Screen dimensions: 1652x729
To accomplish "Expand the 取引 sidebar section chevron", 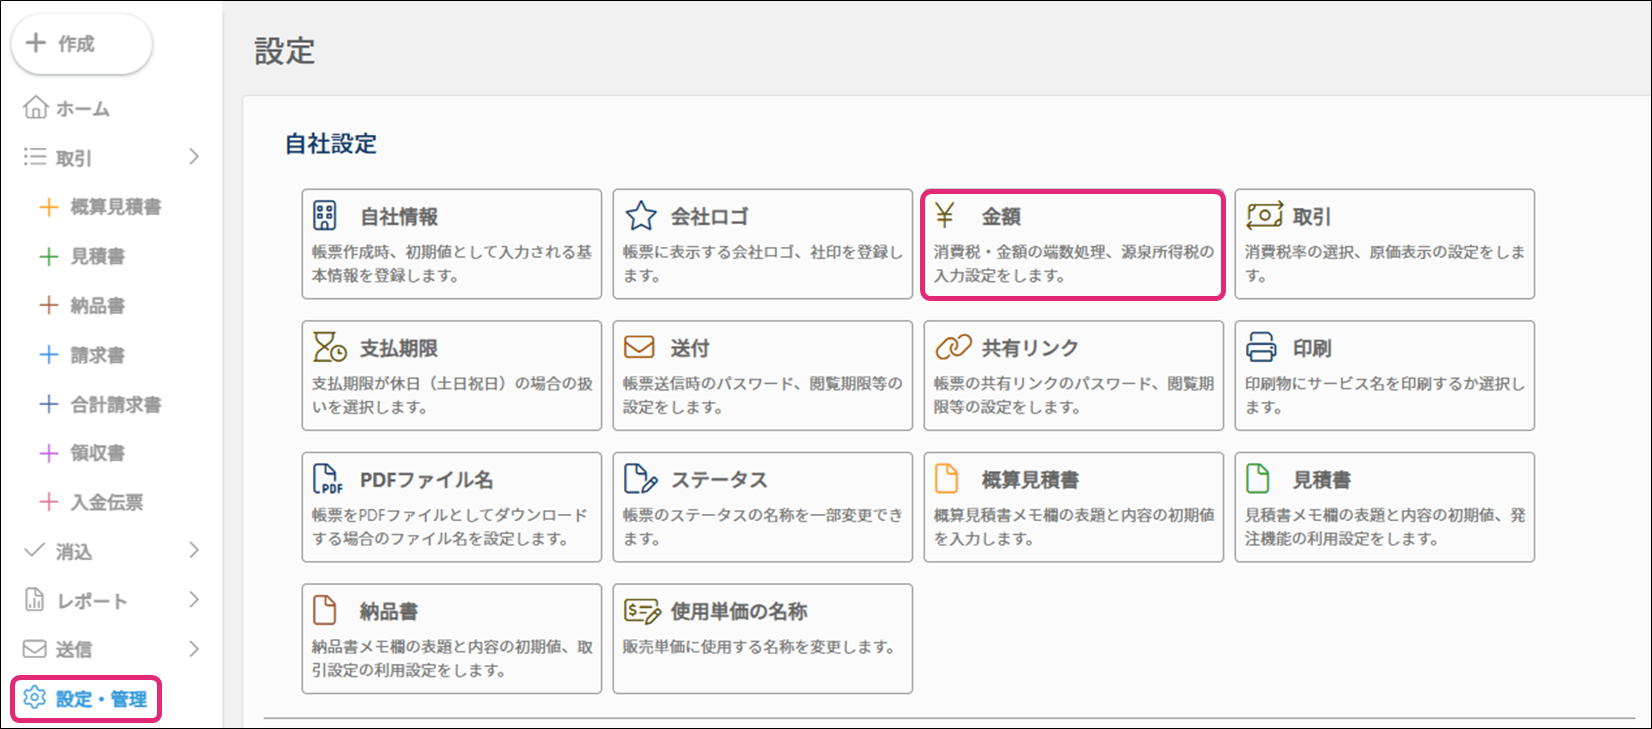I will coord(194,157).
